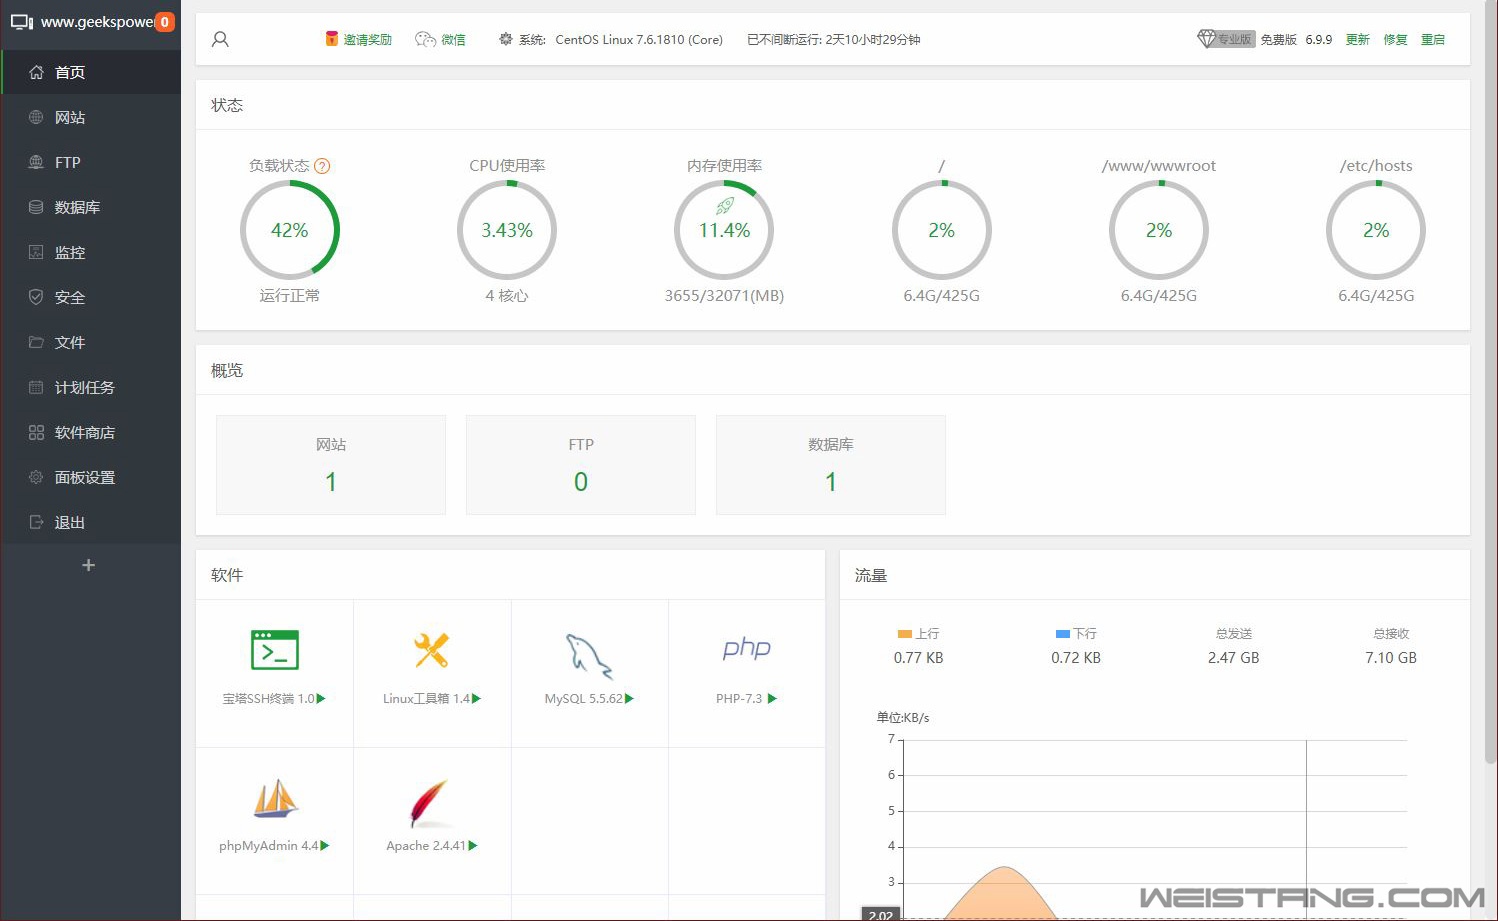Expand sidebar with the plus button
The width and height of the screenshot is (1498, 921).
pos(88,566)
